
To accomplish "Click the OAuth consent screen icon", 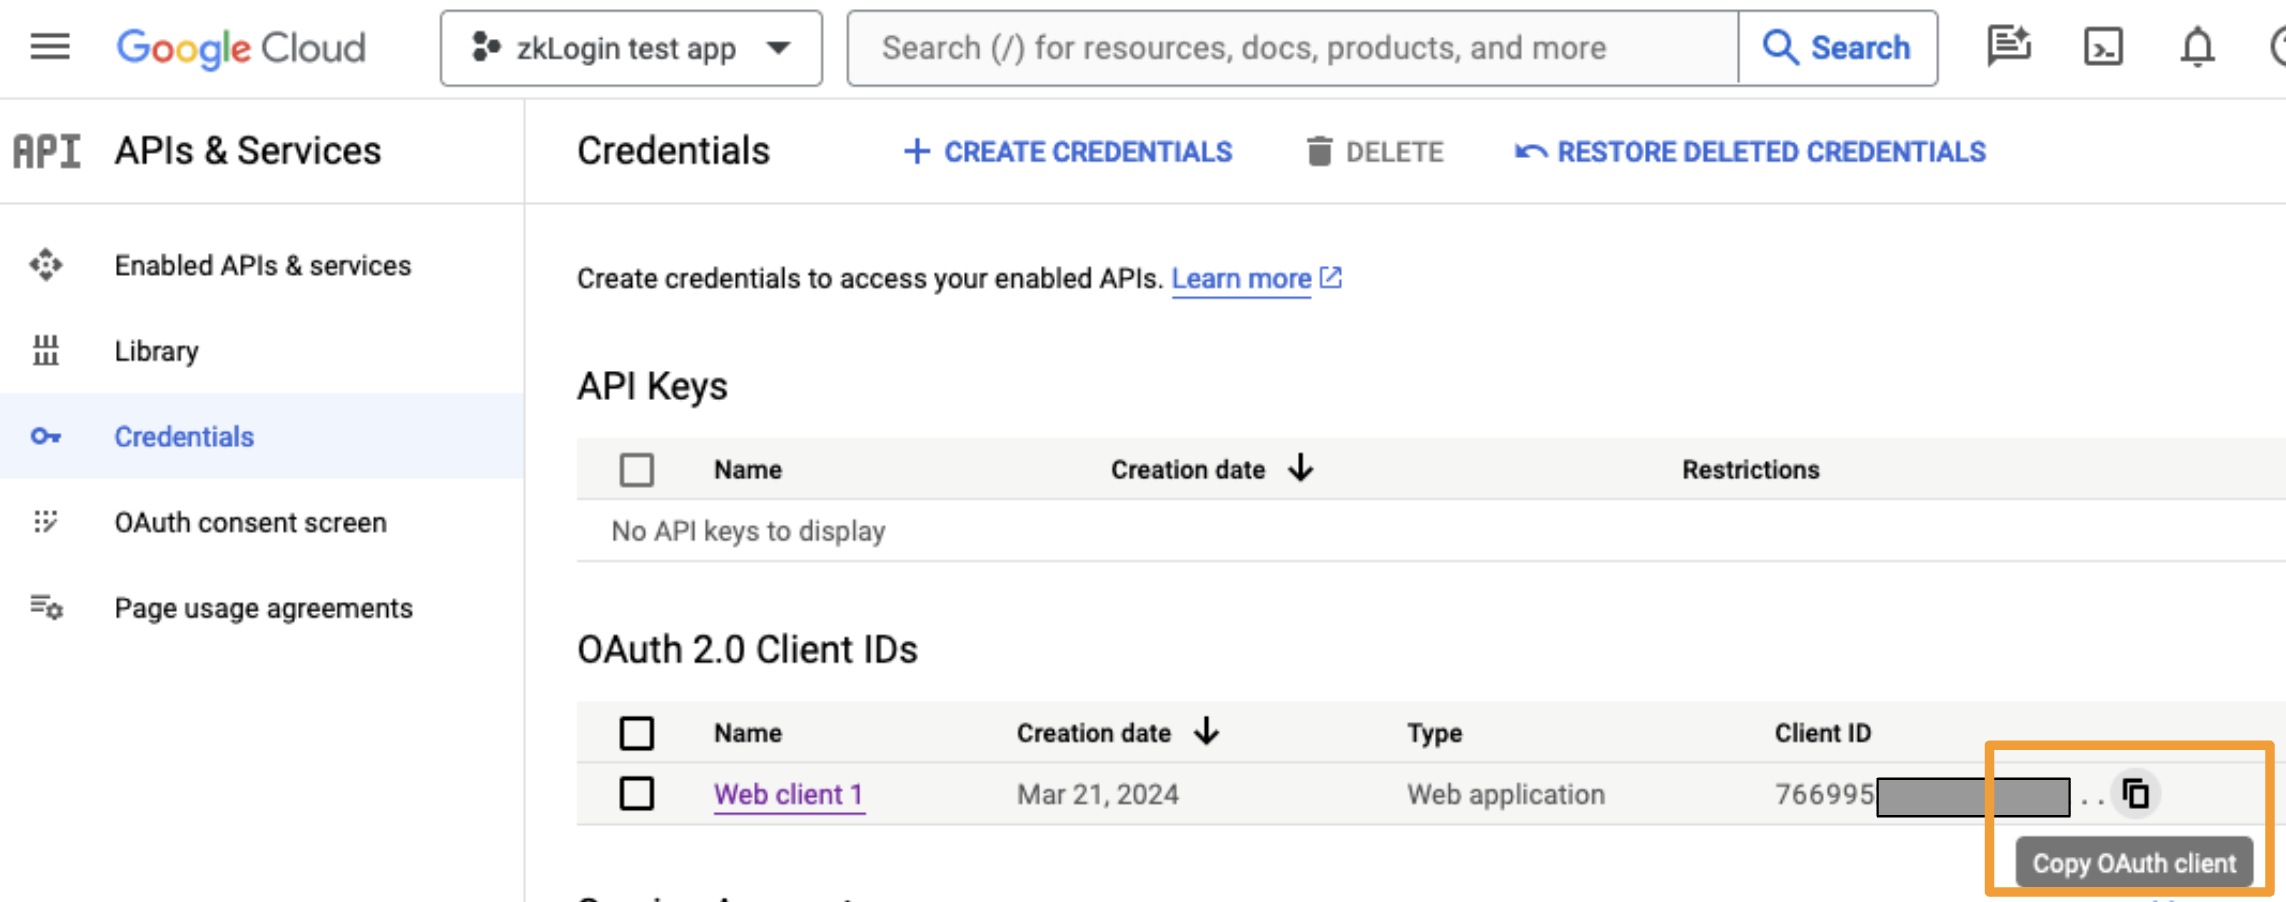I will click(46, 522).
